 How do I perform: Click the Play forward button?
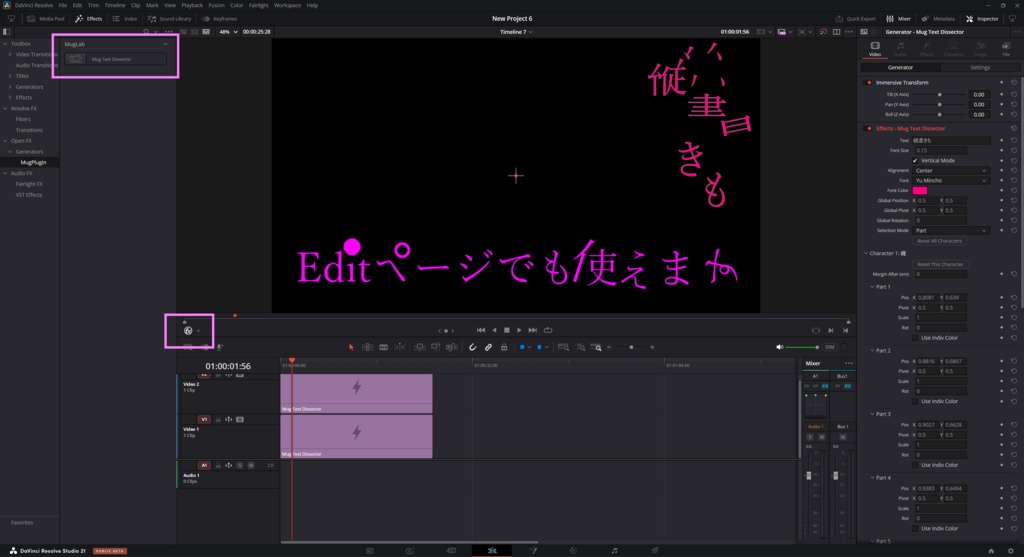(519, 330)
